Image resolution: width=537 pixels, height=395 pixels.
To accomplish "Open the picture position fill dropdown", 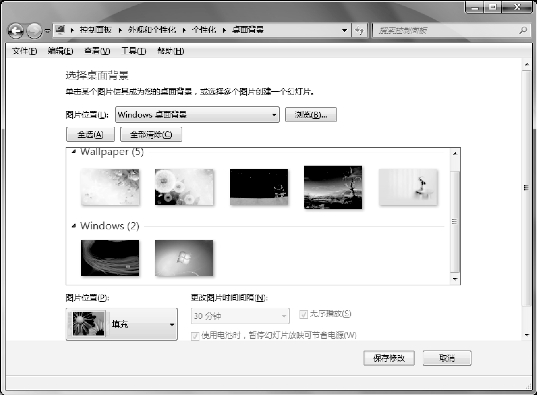I will pyautogui.click(x=122, y=324).
